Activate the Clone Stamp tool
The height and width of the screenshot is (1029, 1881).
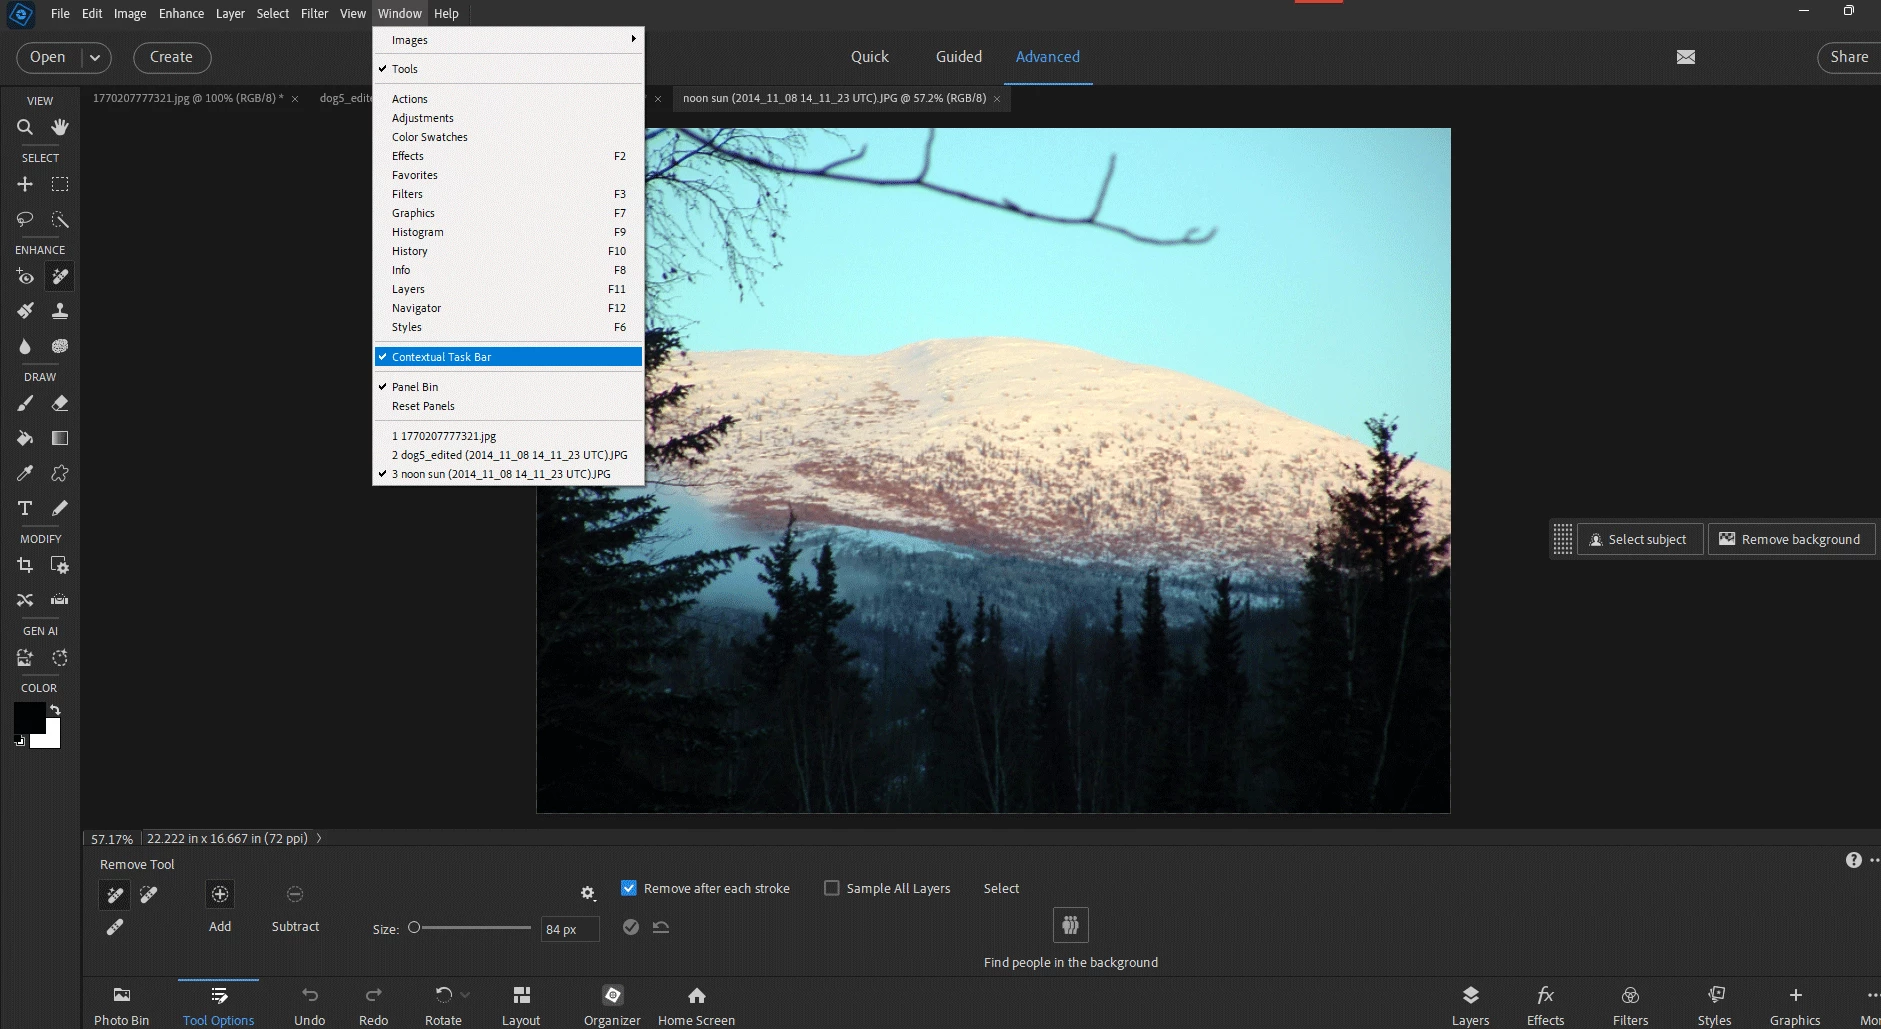60,311
